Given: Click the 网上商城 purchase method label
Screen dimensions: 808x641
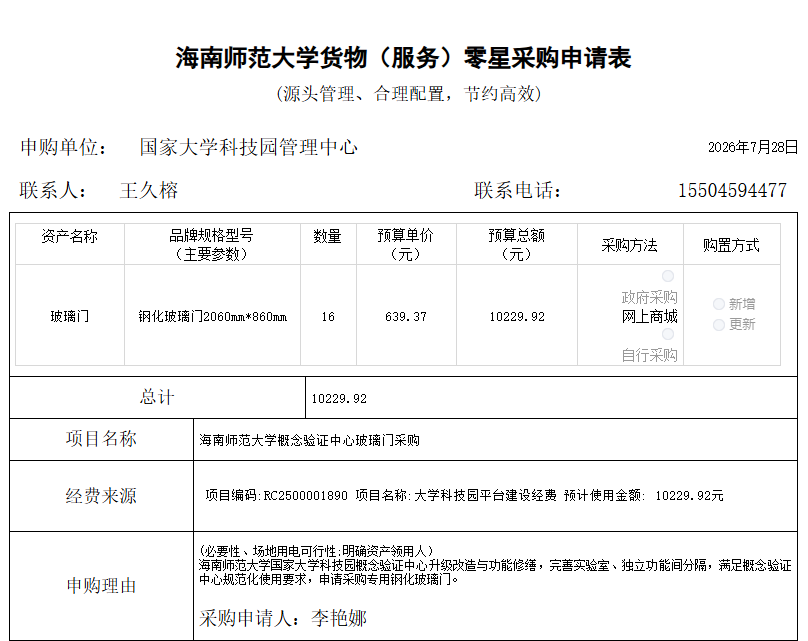Looking at the screenshot, I should 649,316.
